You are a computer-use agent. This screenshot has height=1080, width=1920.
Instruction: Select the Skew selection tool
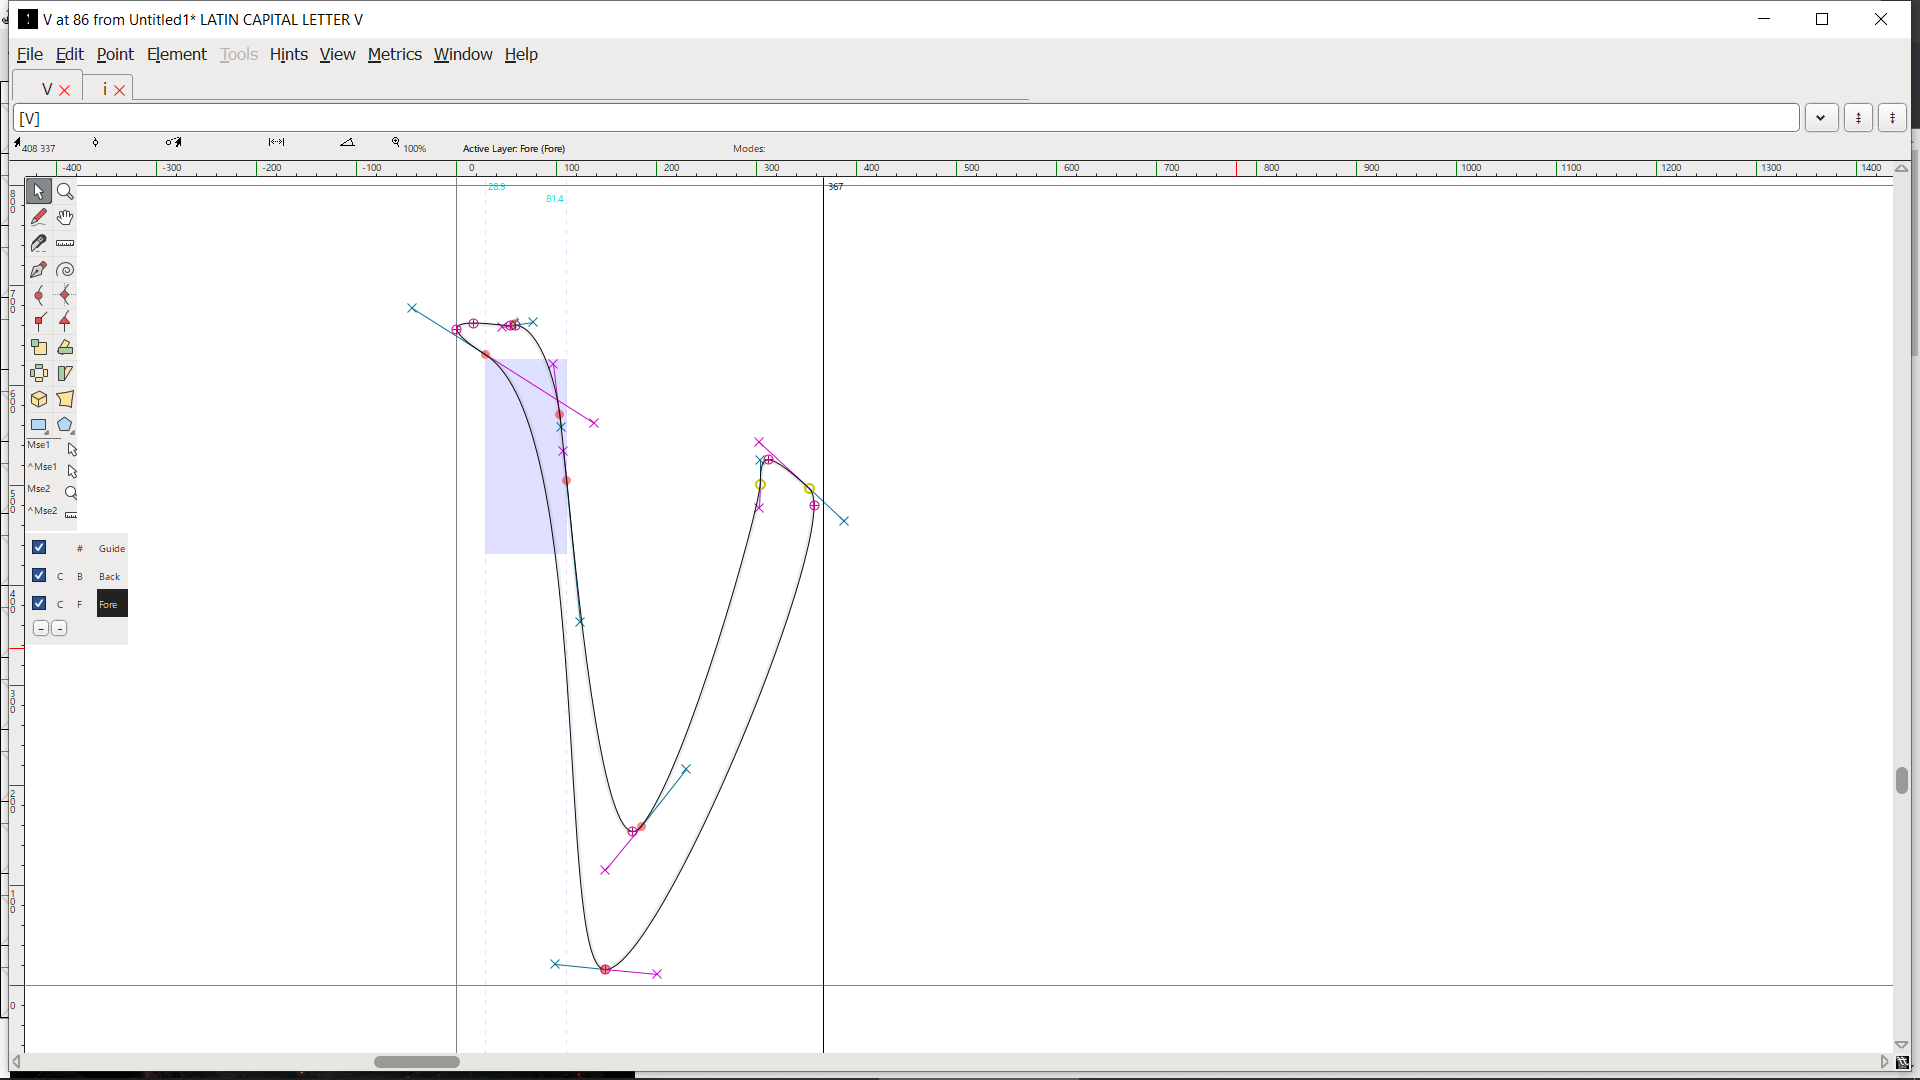(x=65, y=373)
